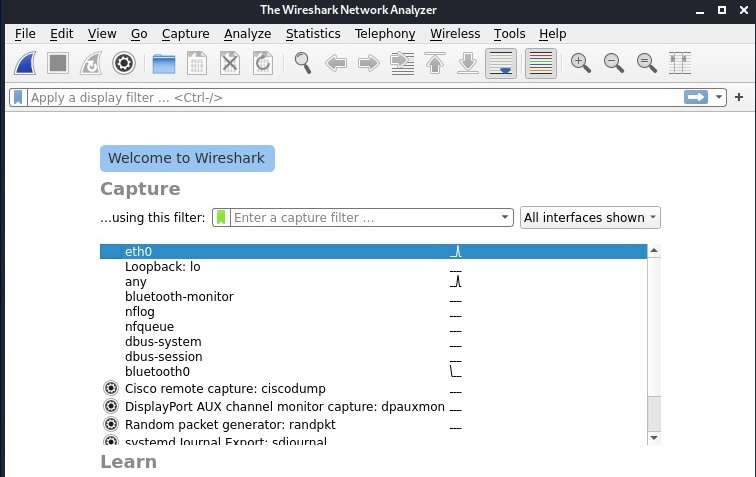The width and height of the screenshot is (756, 477).
Task: Start capturing packets with the shark fin icon
Action: pyautogui.click(x=25, y=63)
